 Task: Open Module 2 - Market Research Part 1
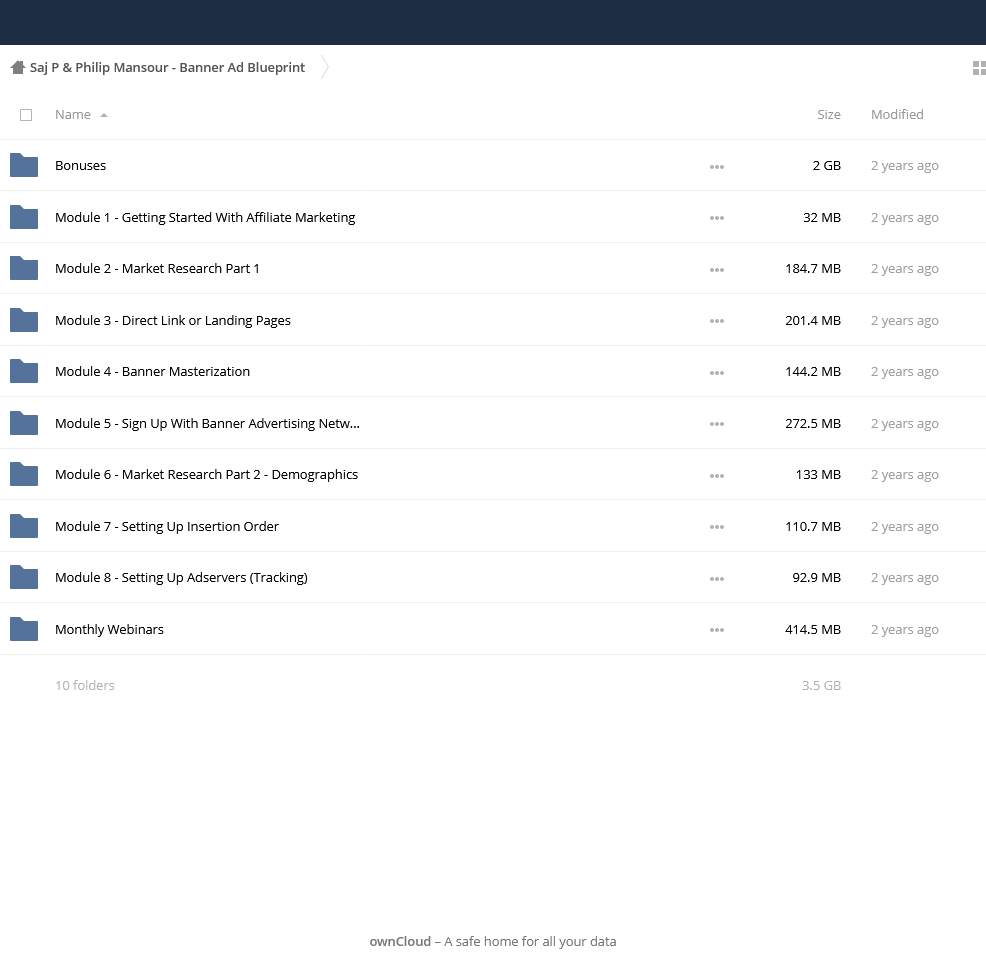(157, 269)
